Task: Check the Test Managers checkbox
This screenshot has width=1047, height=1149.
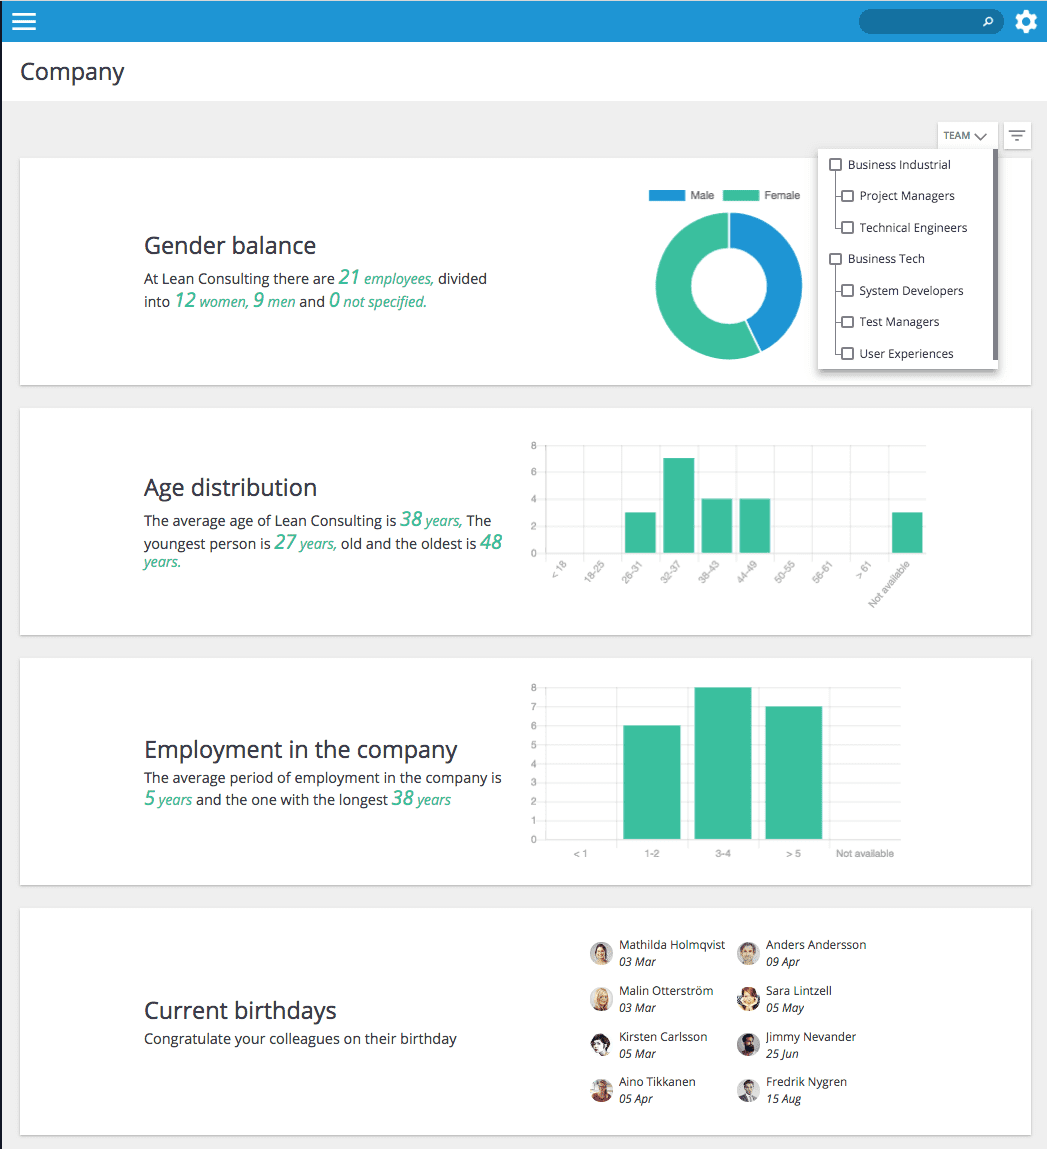Action: pos(847,321)
